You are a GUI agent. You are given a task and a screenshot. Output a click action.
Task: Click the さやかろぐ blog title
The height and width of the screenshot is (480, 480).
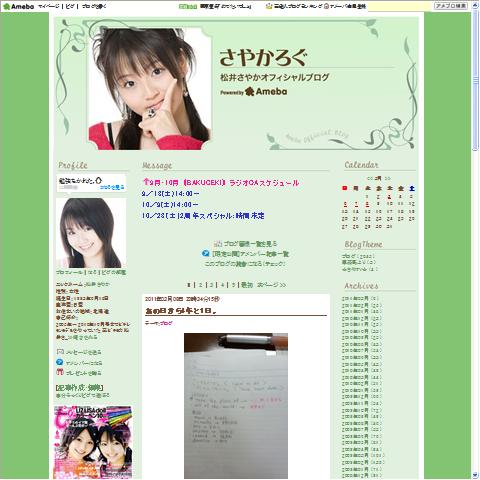263,57
